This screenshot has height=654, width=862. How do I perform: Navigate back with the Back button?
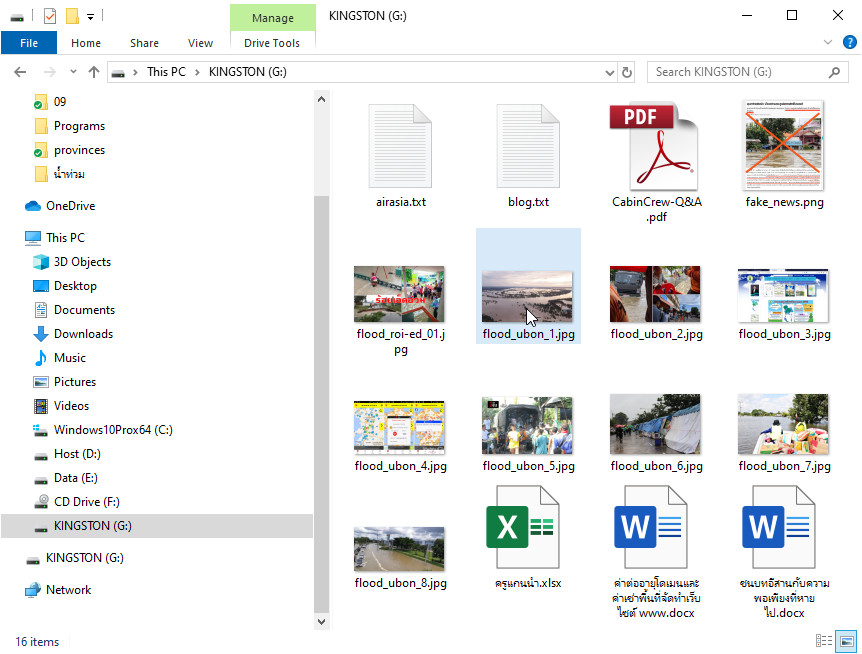click(x=20, y=71)
